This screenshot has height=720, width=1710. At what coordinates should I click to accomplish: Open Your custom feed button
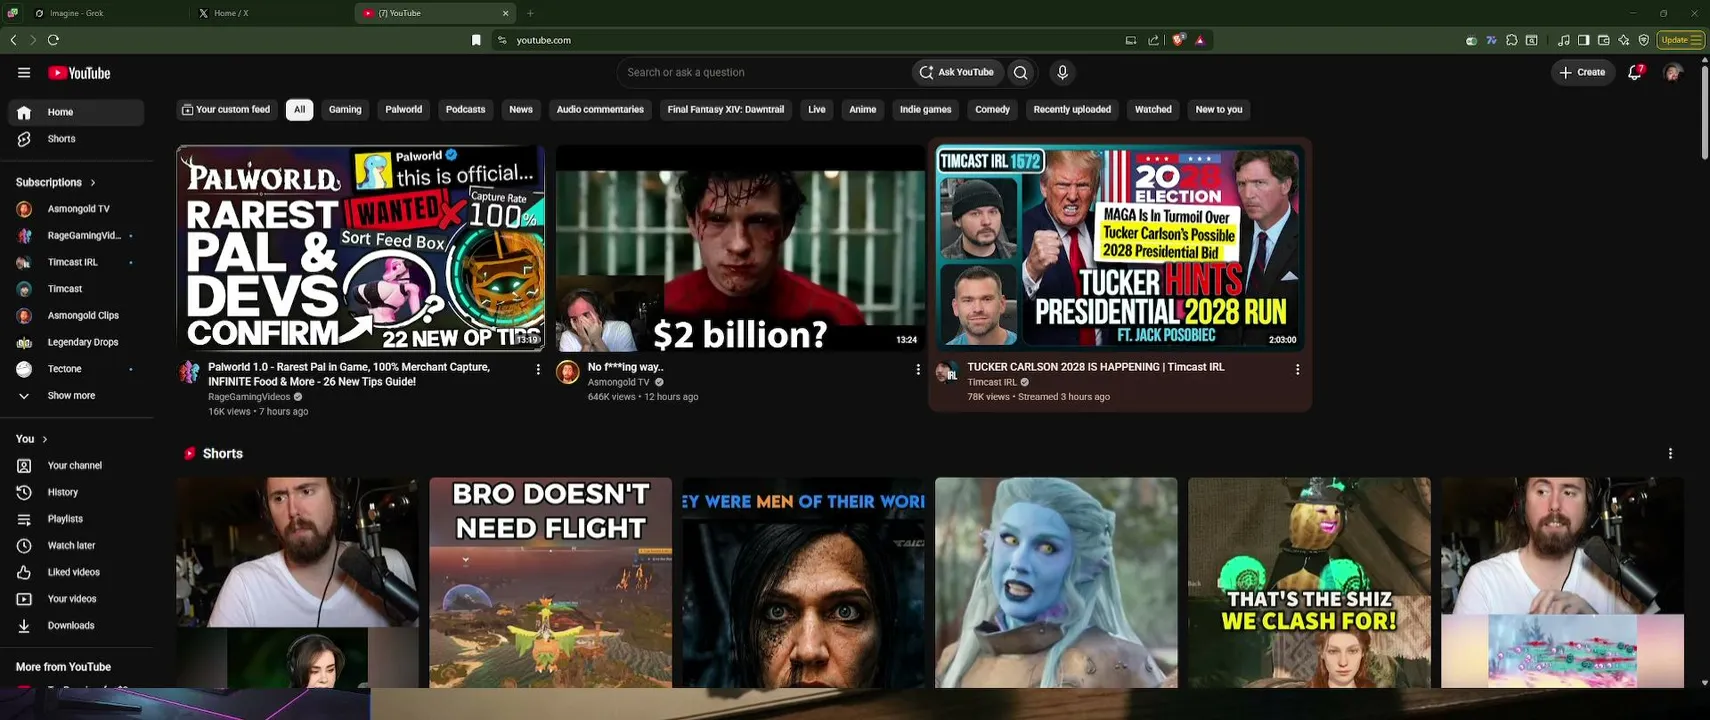[x=225, y=110]
